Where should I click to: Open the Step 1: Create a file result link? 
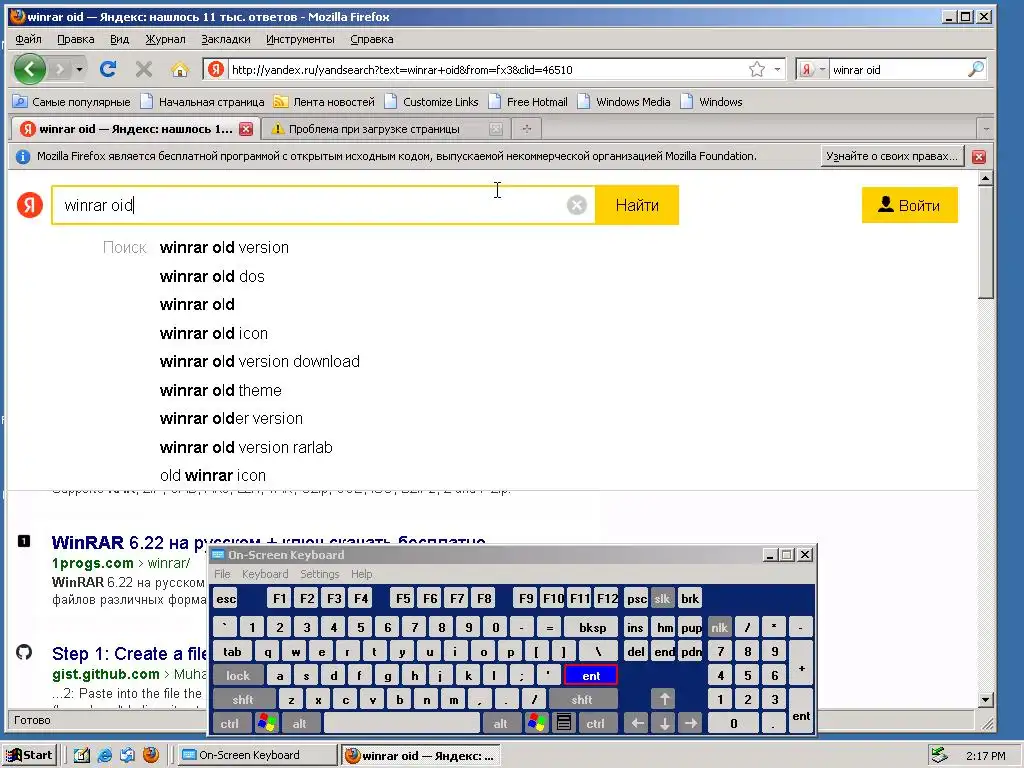[129, 653]
